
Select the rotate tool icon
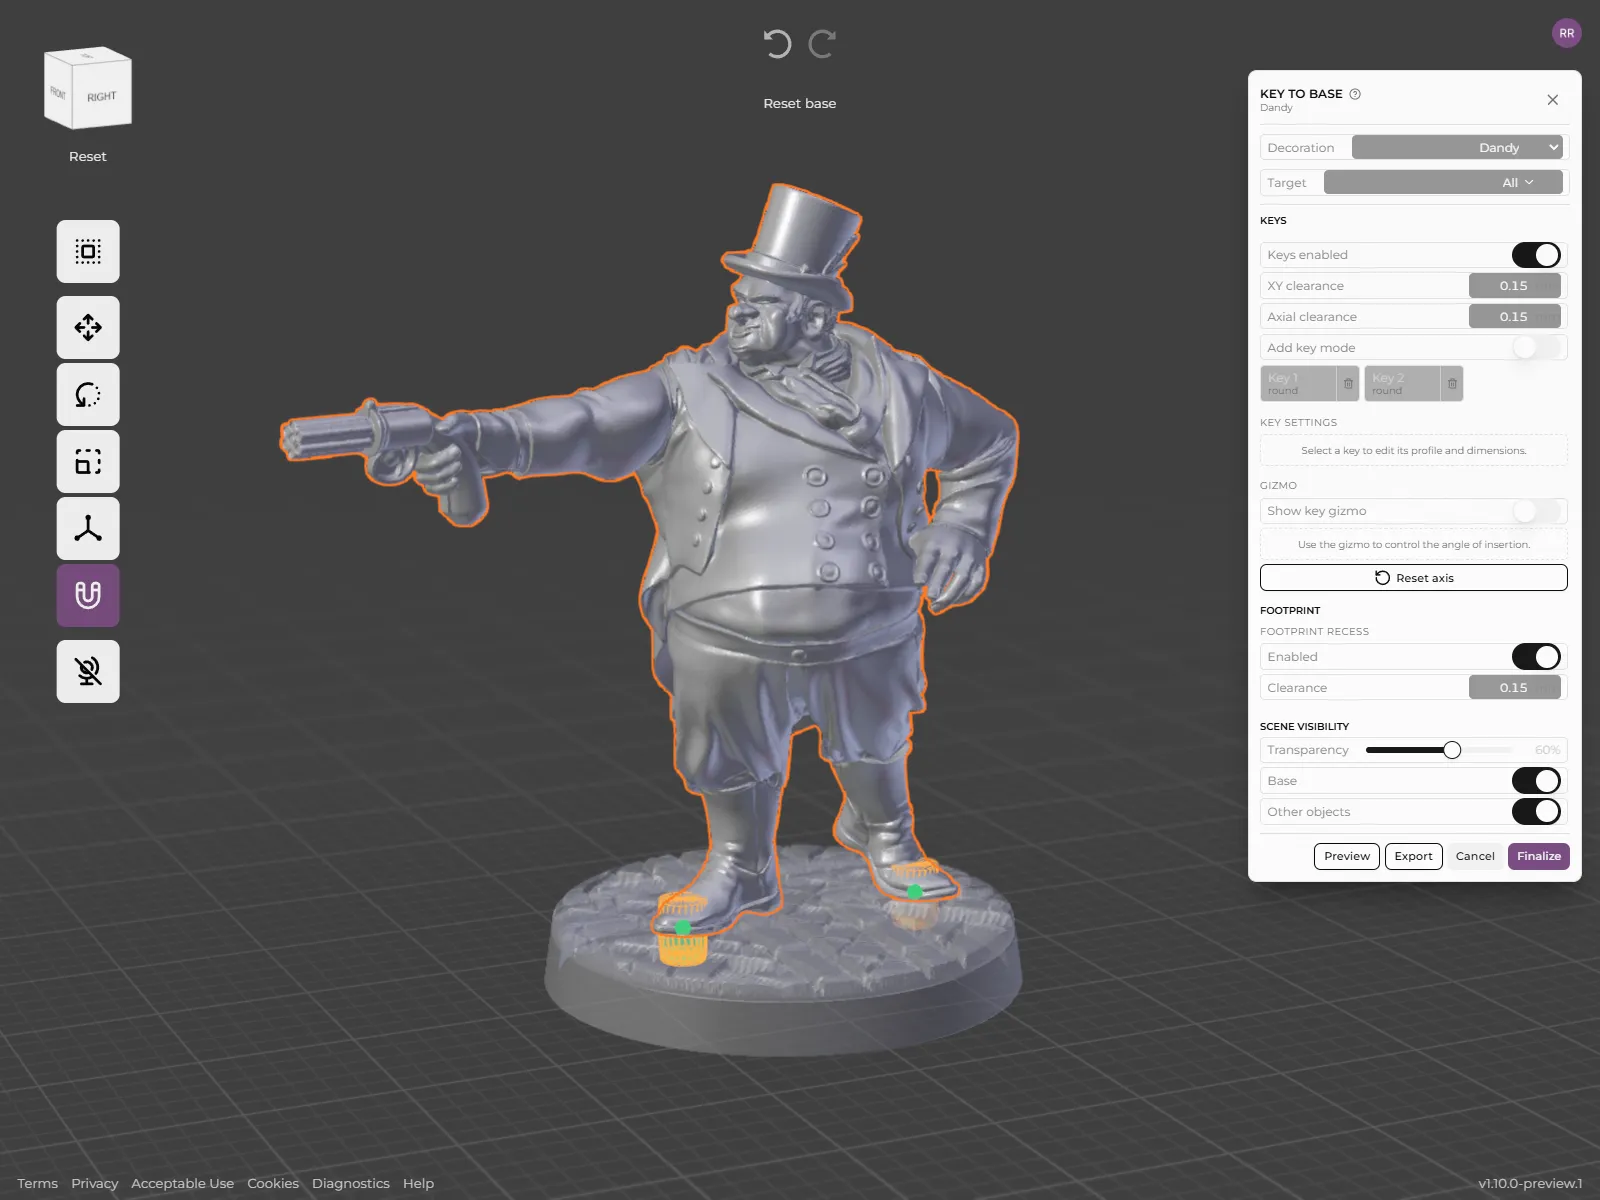pos(88,394)
